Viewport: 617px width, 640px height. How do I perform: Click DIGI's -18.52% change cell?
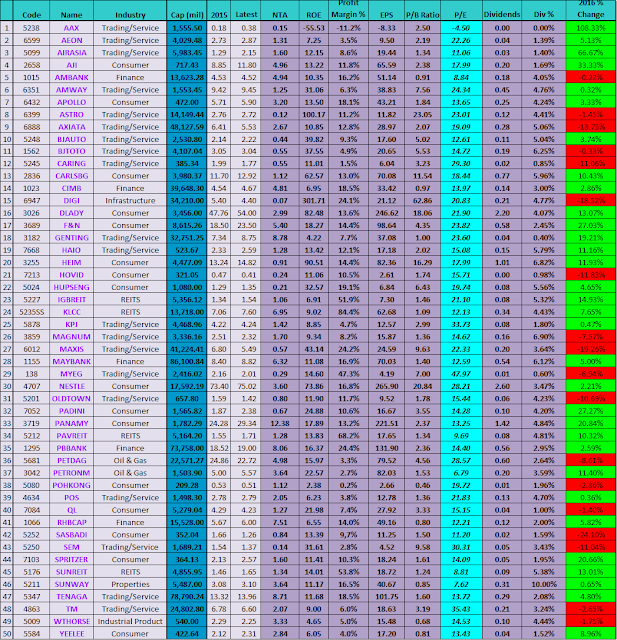coord(591,201)
